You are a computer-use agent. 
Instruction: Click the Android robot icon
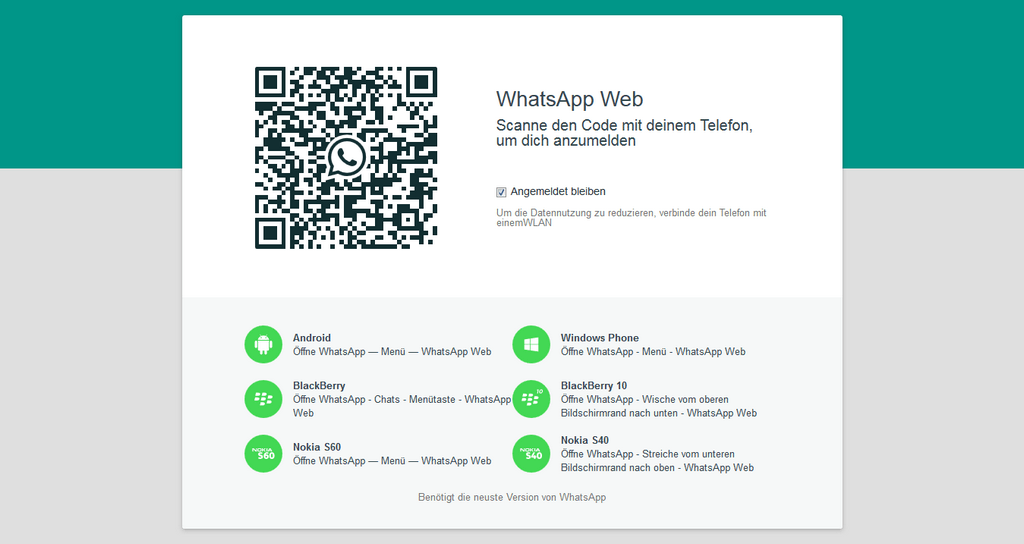263,344
